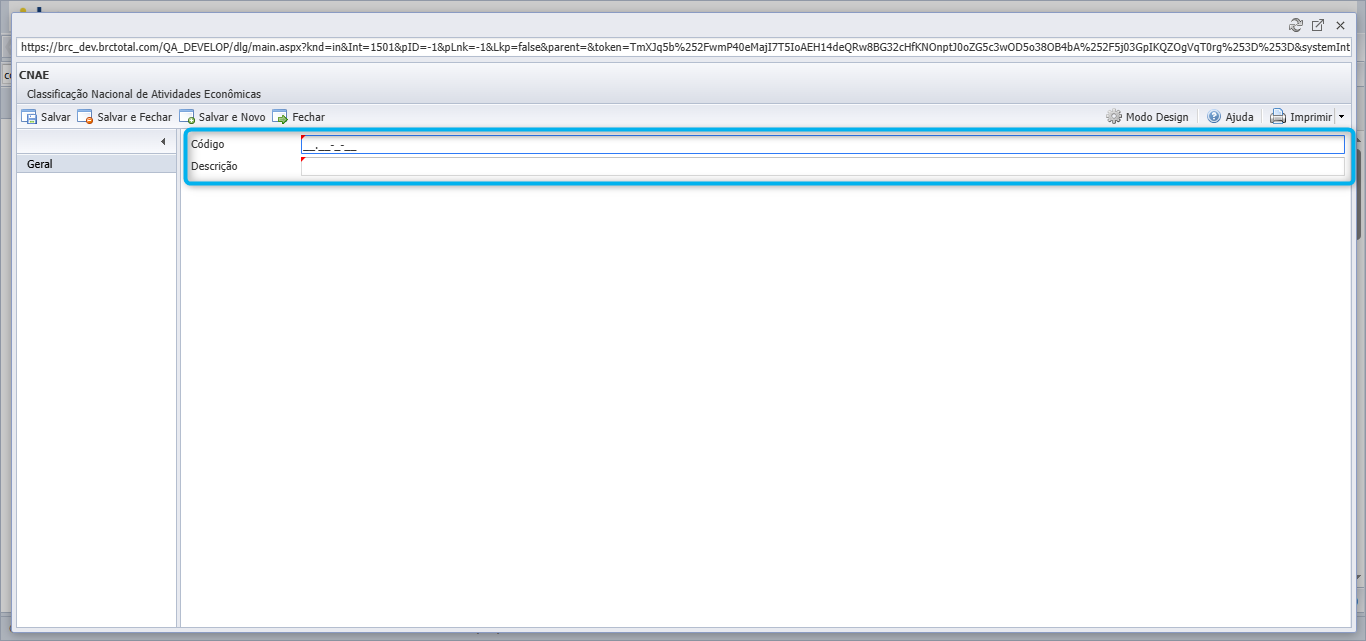Select Salvar e Novo toolbar button
Viewport: 1366px width, 641px height.
tap(223, 117)
